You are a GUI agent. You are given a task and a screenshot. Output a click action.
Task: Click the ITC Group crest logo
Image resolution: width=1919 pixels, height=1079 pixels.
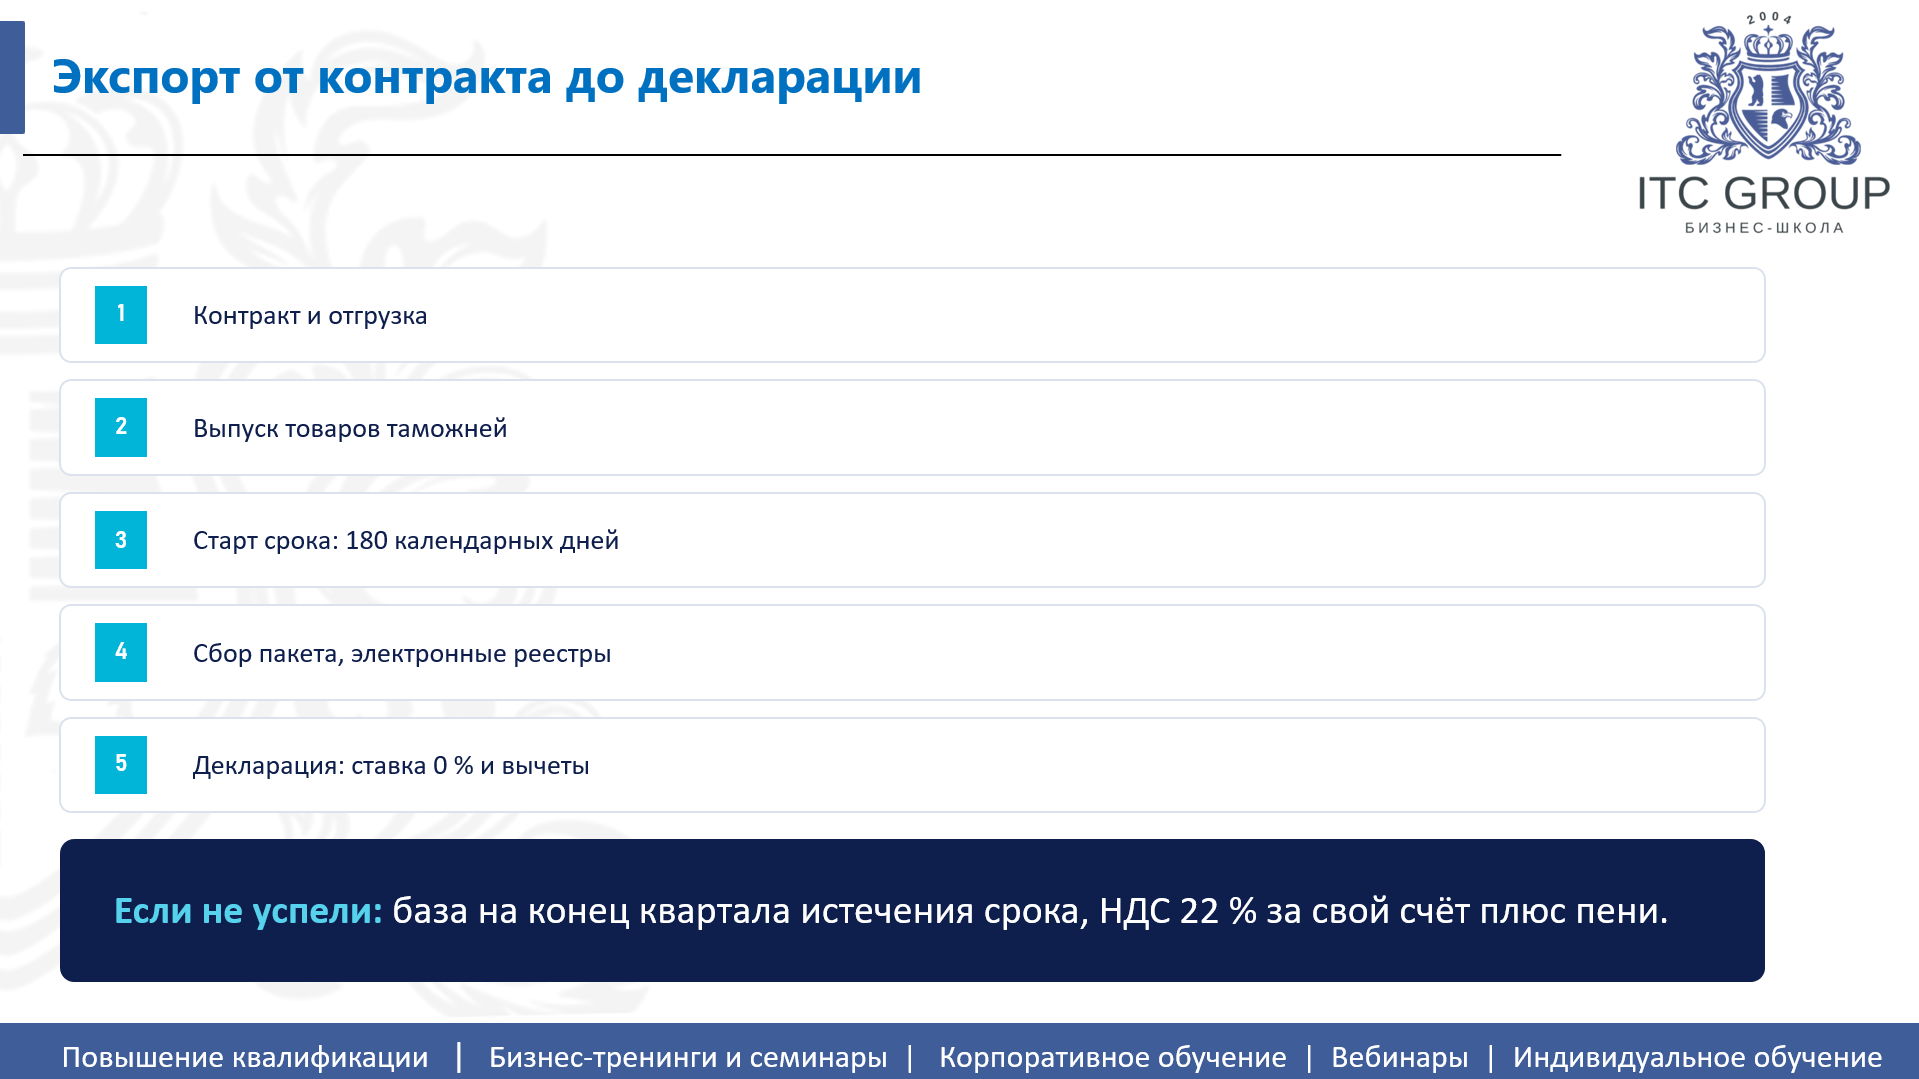click(x=1768, y=90)
